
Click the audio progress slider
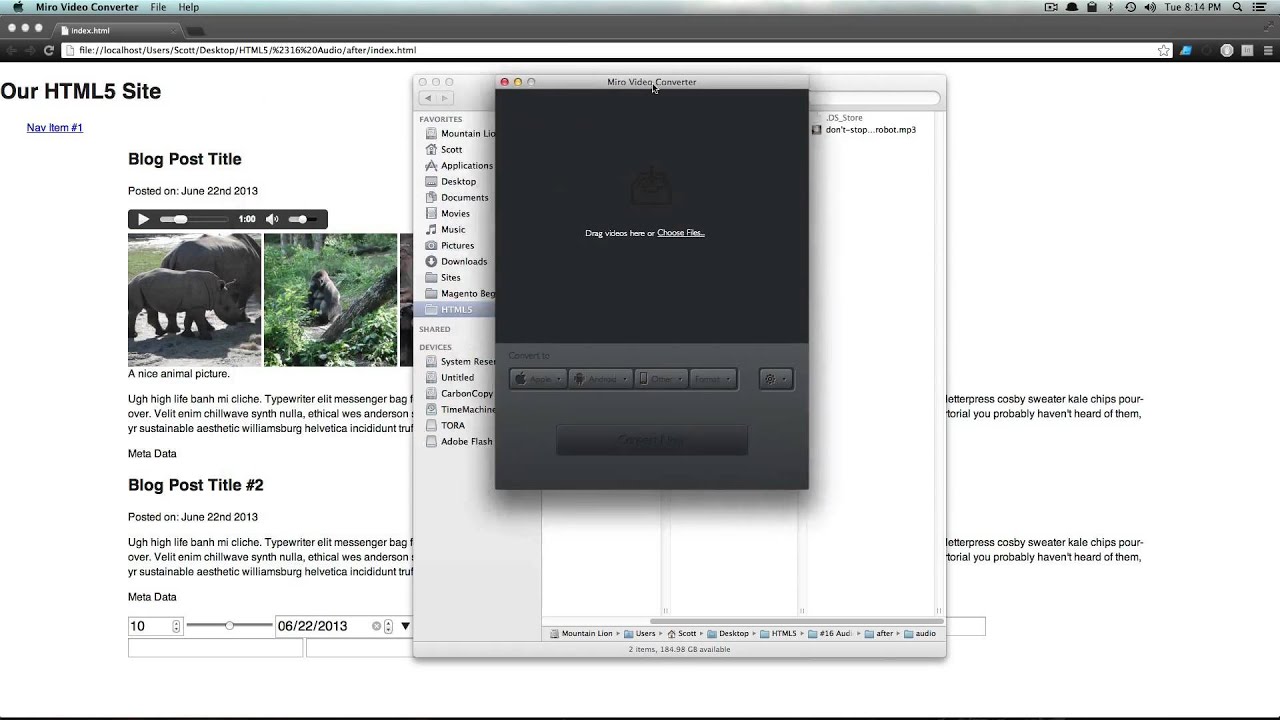tap(194, 219)
